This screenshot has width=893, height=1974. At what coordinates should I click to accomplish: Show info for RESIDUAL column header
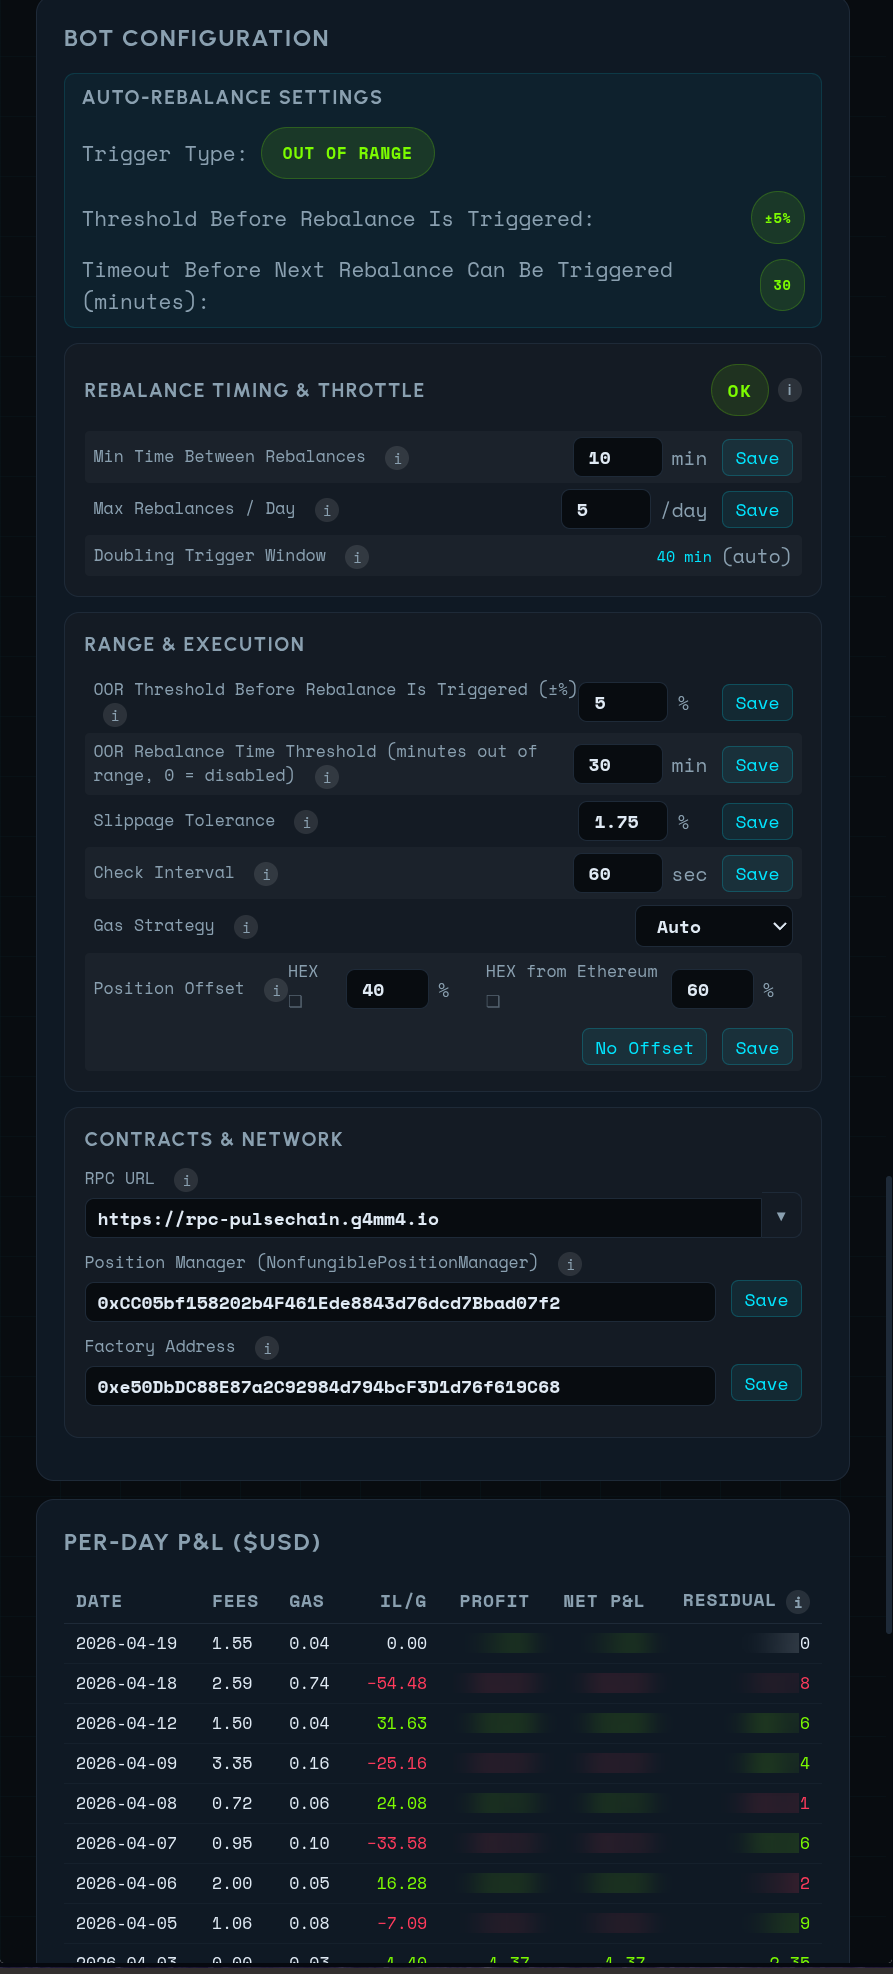pos(797,1602)
